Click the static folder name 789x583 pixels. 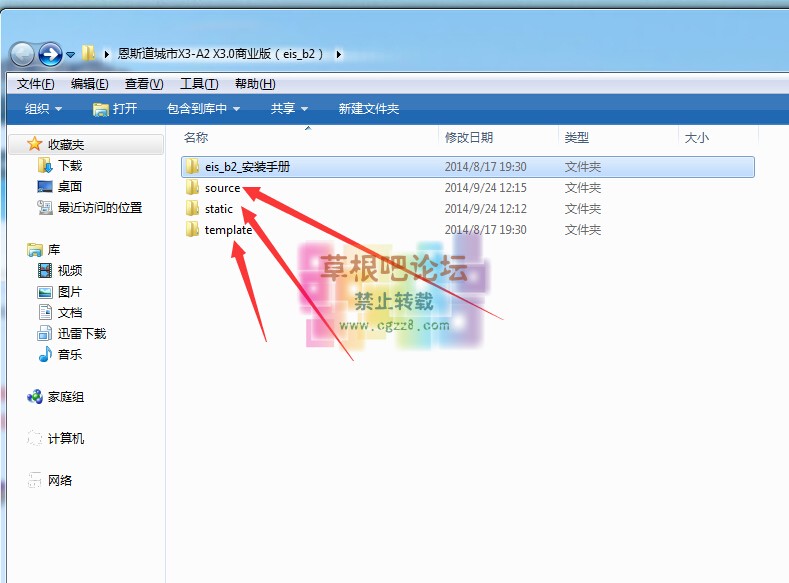[x=218, y=208]
